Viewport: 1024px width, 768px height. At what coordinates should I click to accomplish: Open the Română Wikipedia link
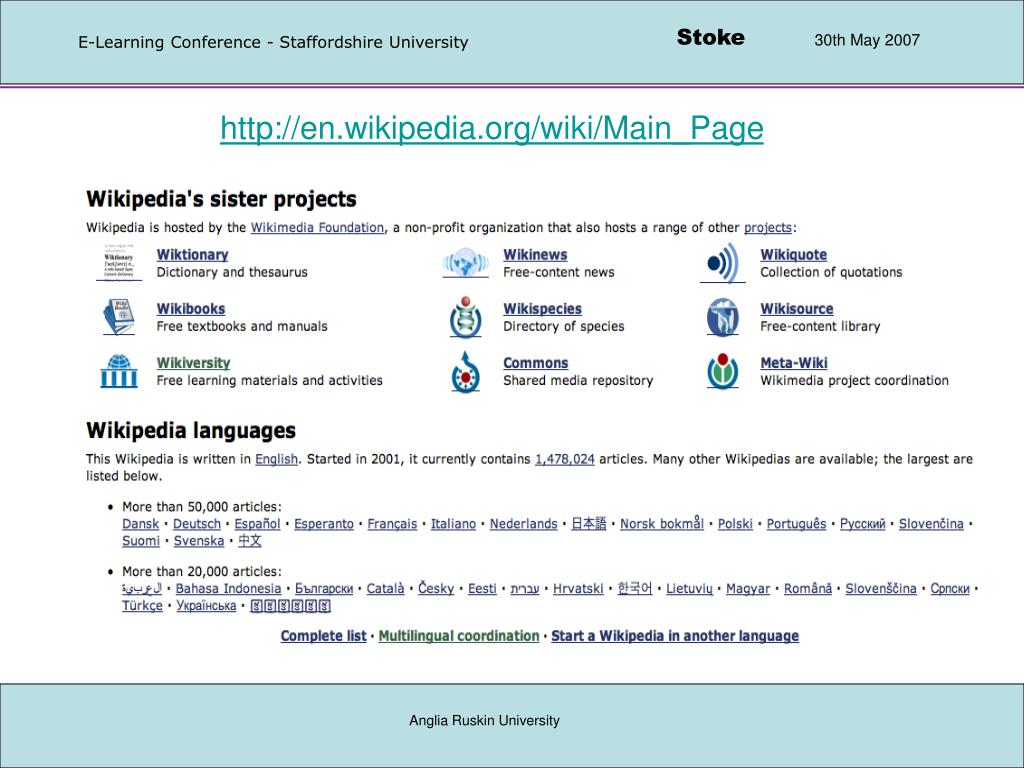[808, 588]
